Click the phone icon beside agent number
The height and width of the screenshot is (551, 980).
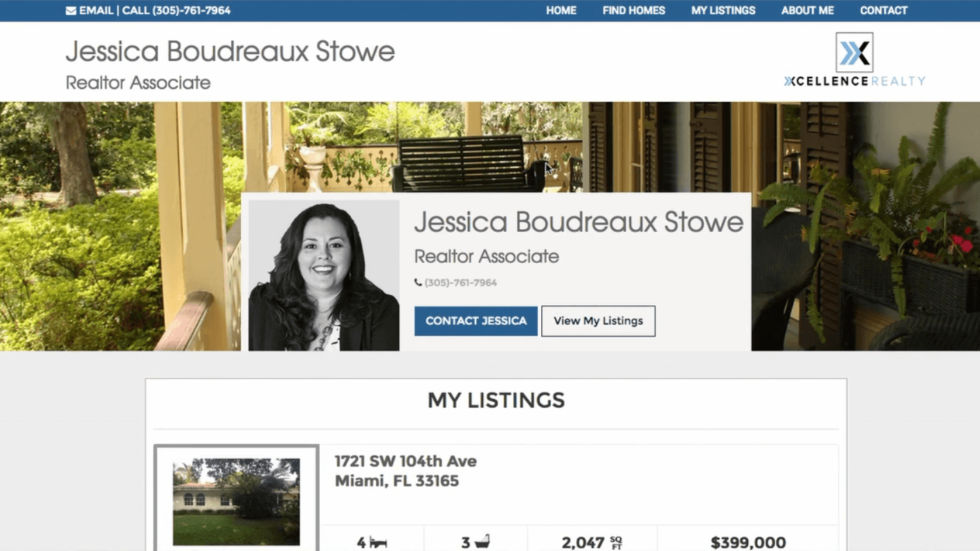(418, 282)
